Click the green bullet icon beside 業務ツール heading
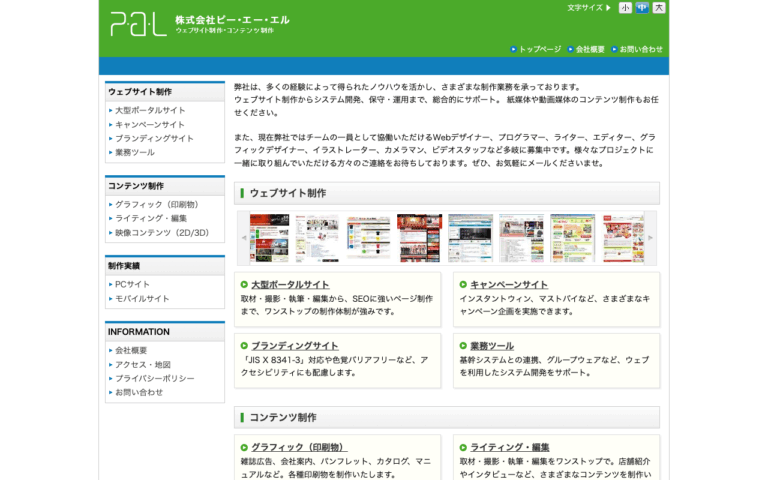Viewport: 768px width, 480px height. tap(463, 346)
